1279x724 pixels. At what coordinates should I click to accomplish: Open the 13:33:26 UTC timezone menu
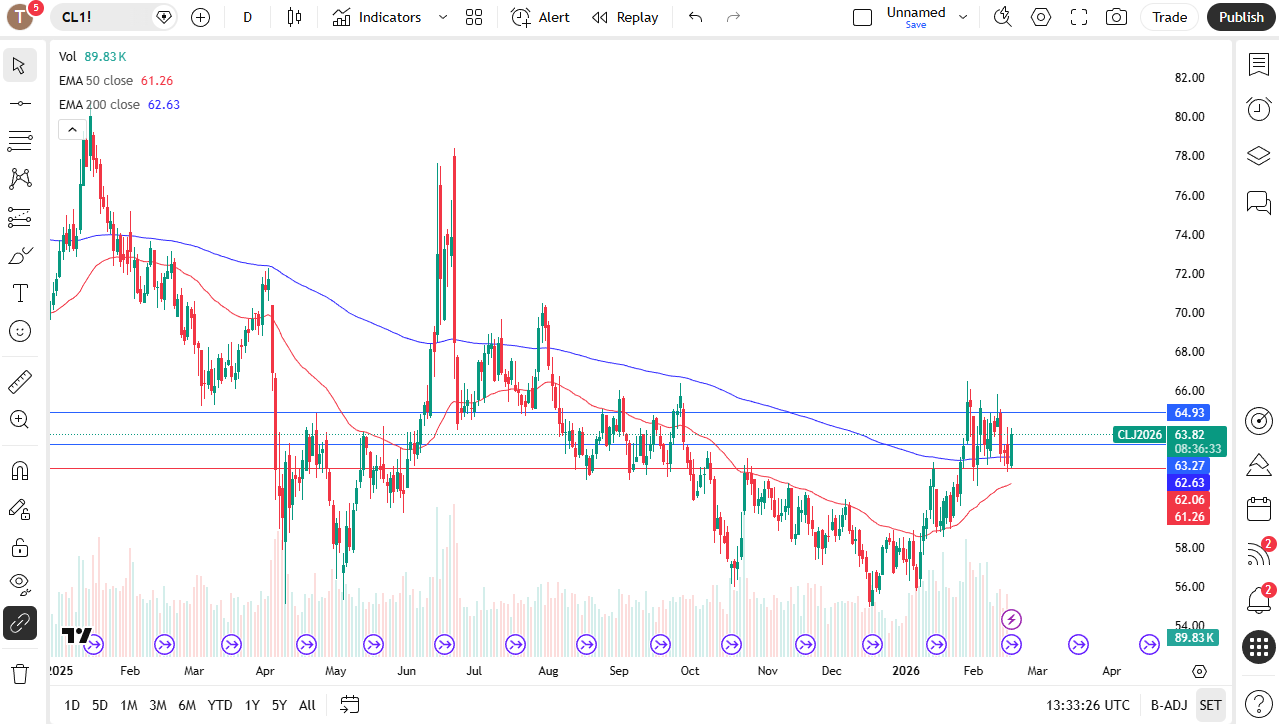tap(1089, 705)
